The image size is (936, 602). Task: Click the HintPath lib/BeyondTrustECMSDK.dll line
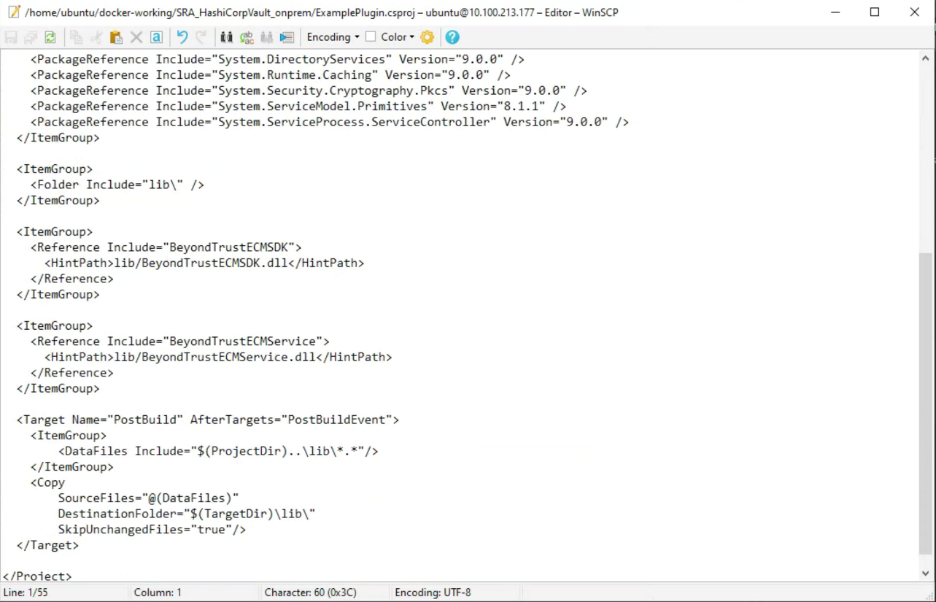pos(204,263)
